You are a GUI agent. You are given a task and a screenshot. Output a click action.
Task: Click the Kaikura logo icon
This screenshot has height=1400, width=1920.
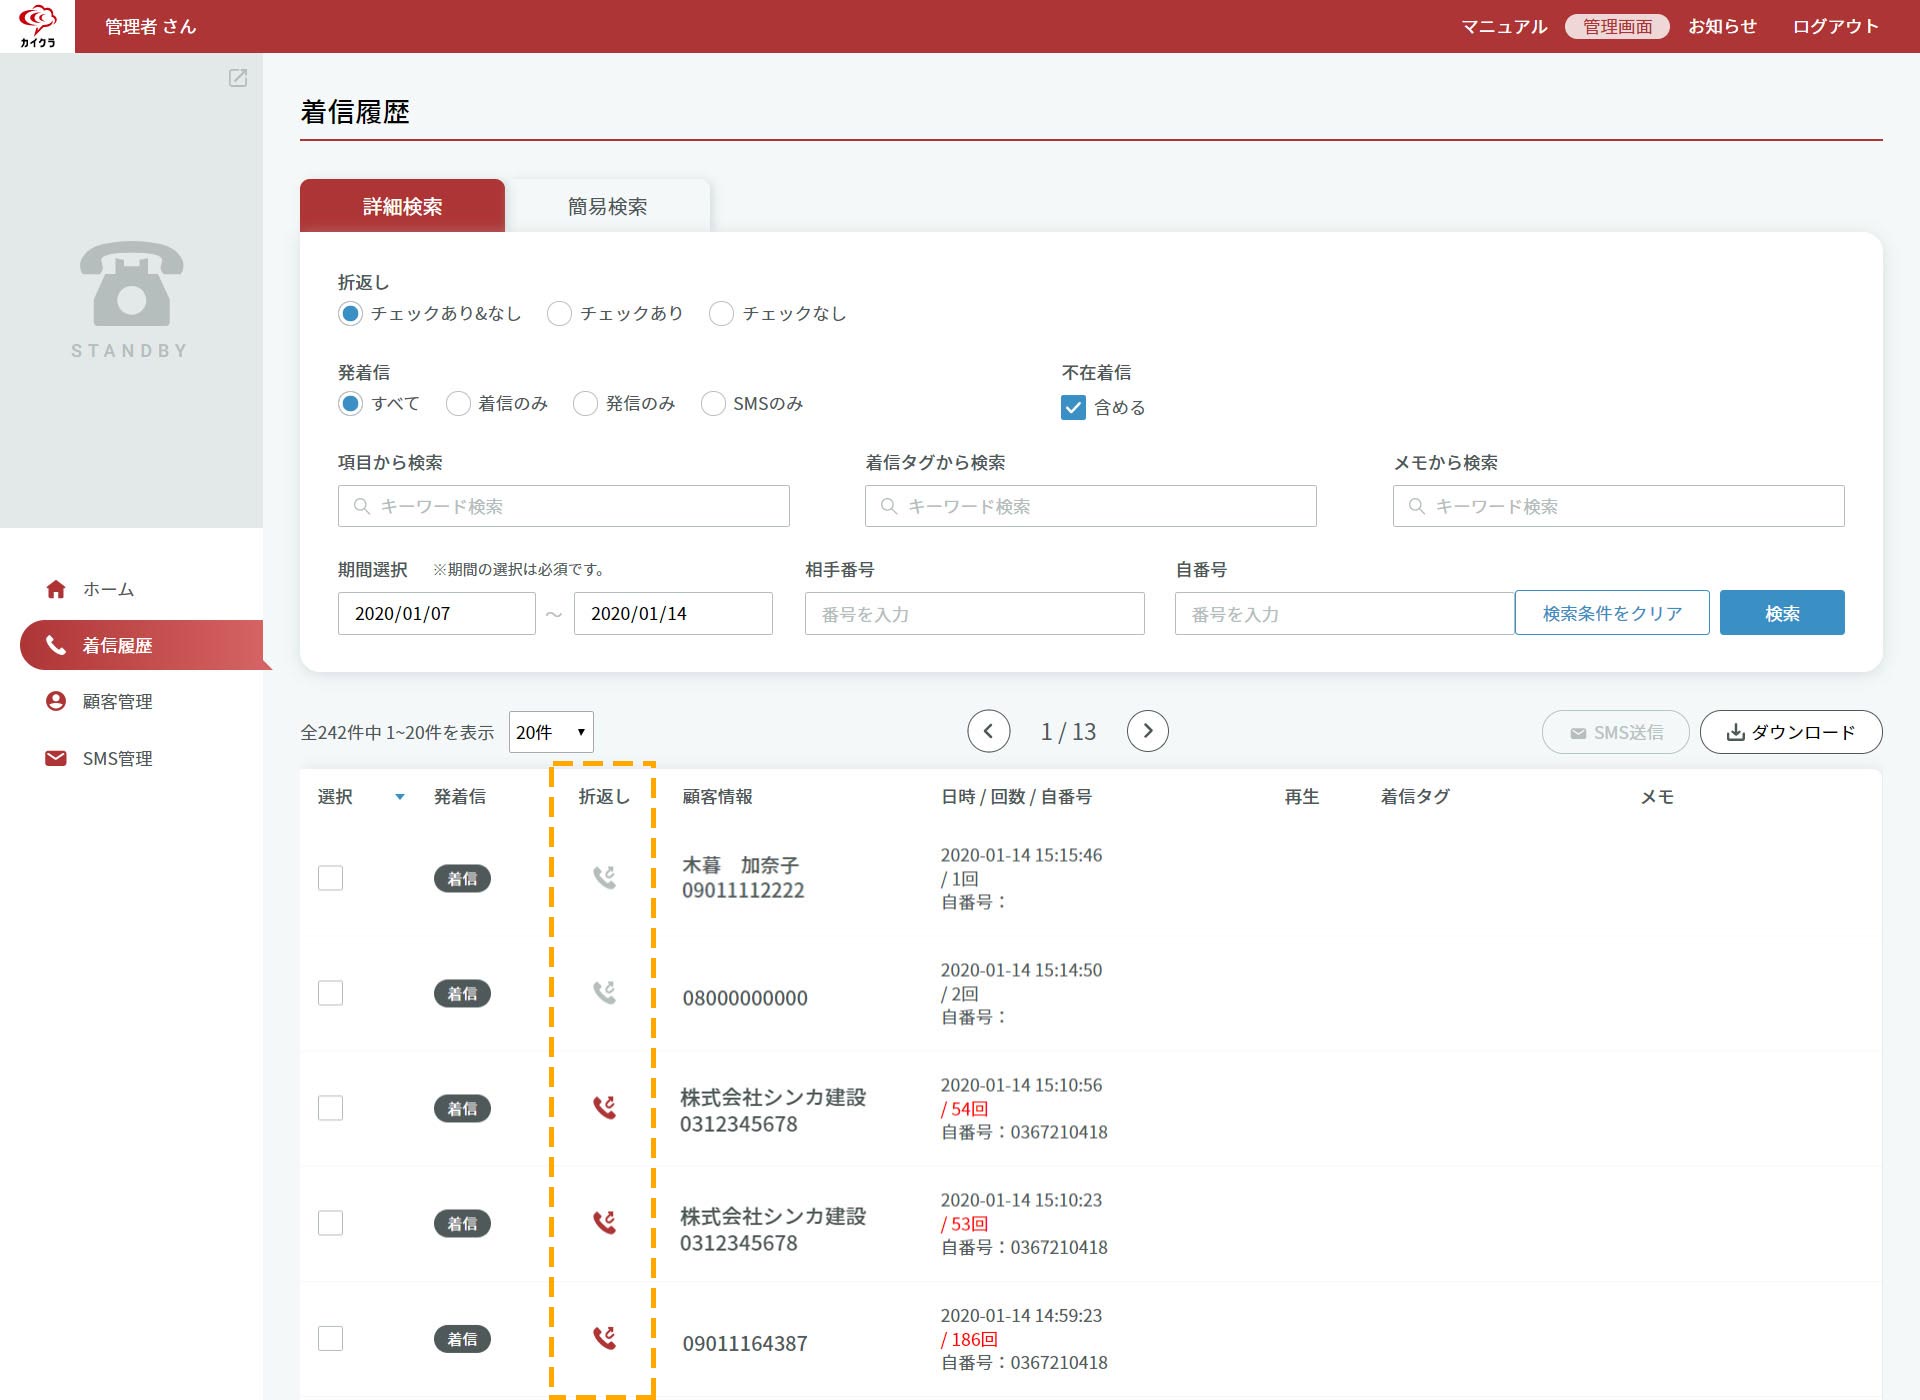37,26
